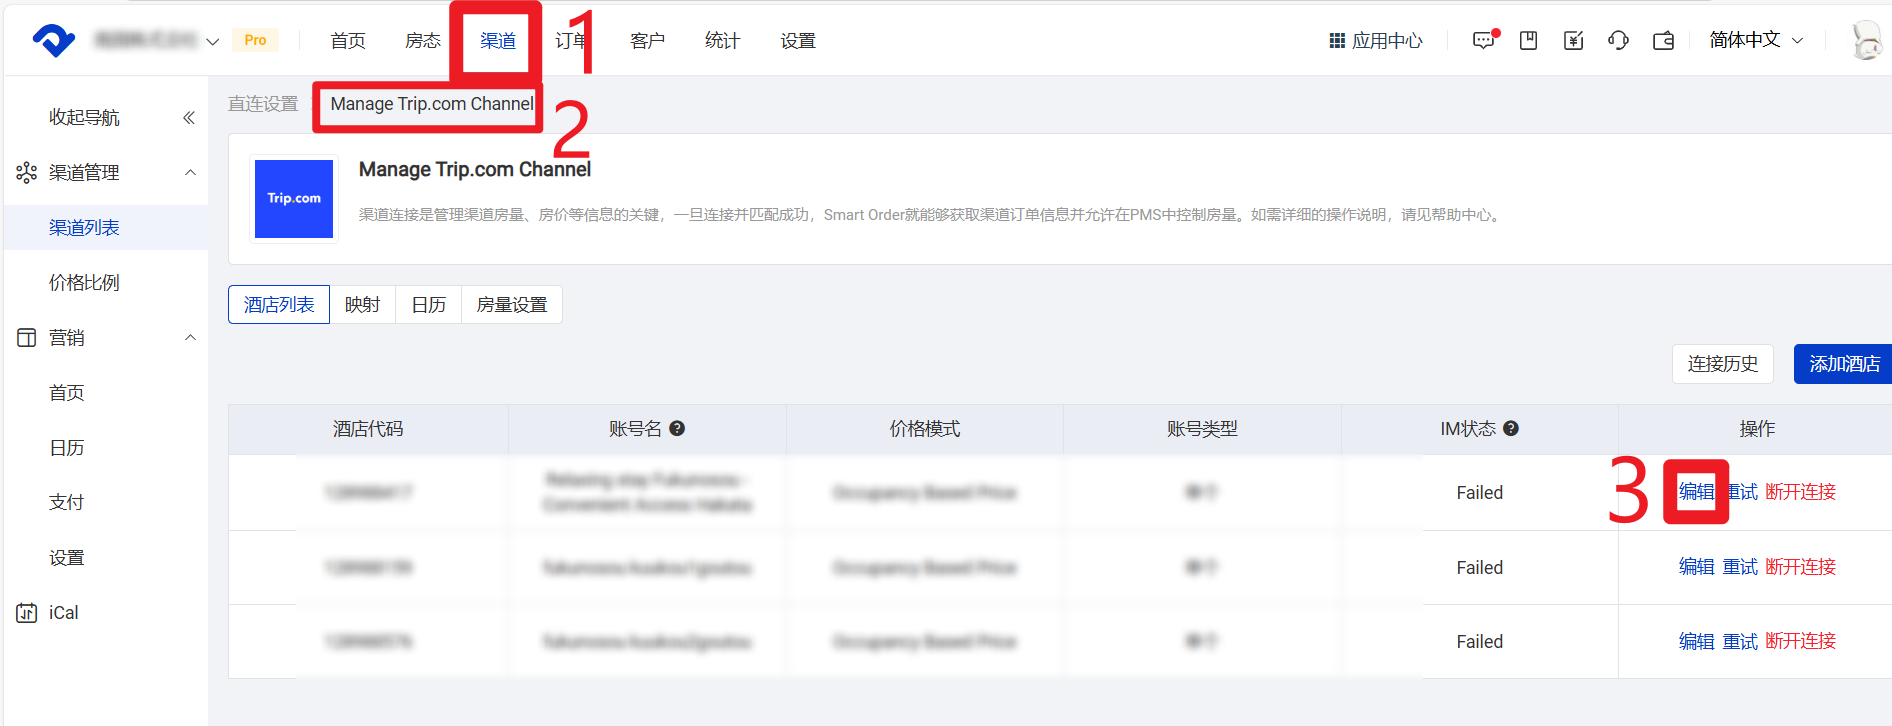The width and height of the screenshot is (1892, 726).
Task: Open the yen billing note icon
Action: click(x=1573, y=40)
